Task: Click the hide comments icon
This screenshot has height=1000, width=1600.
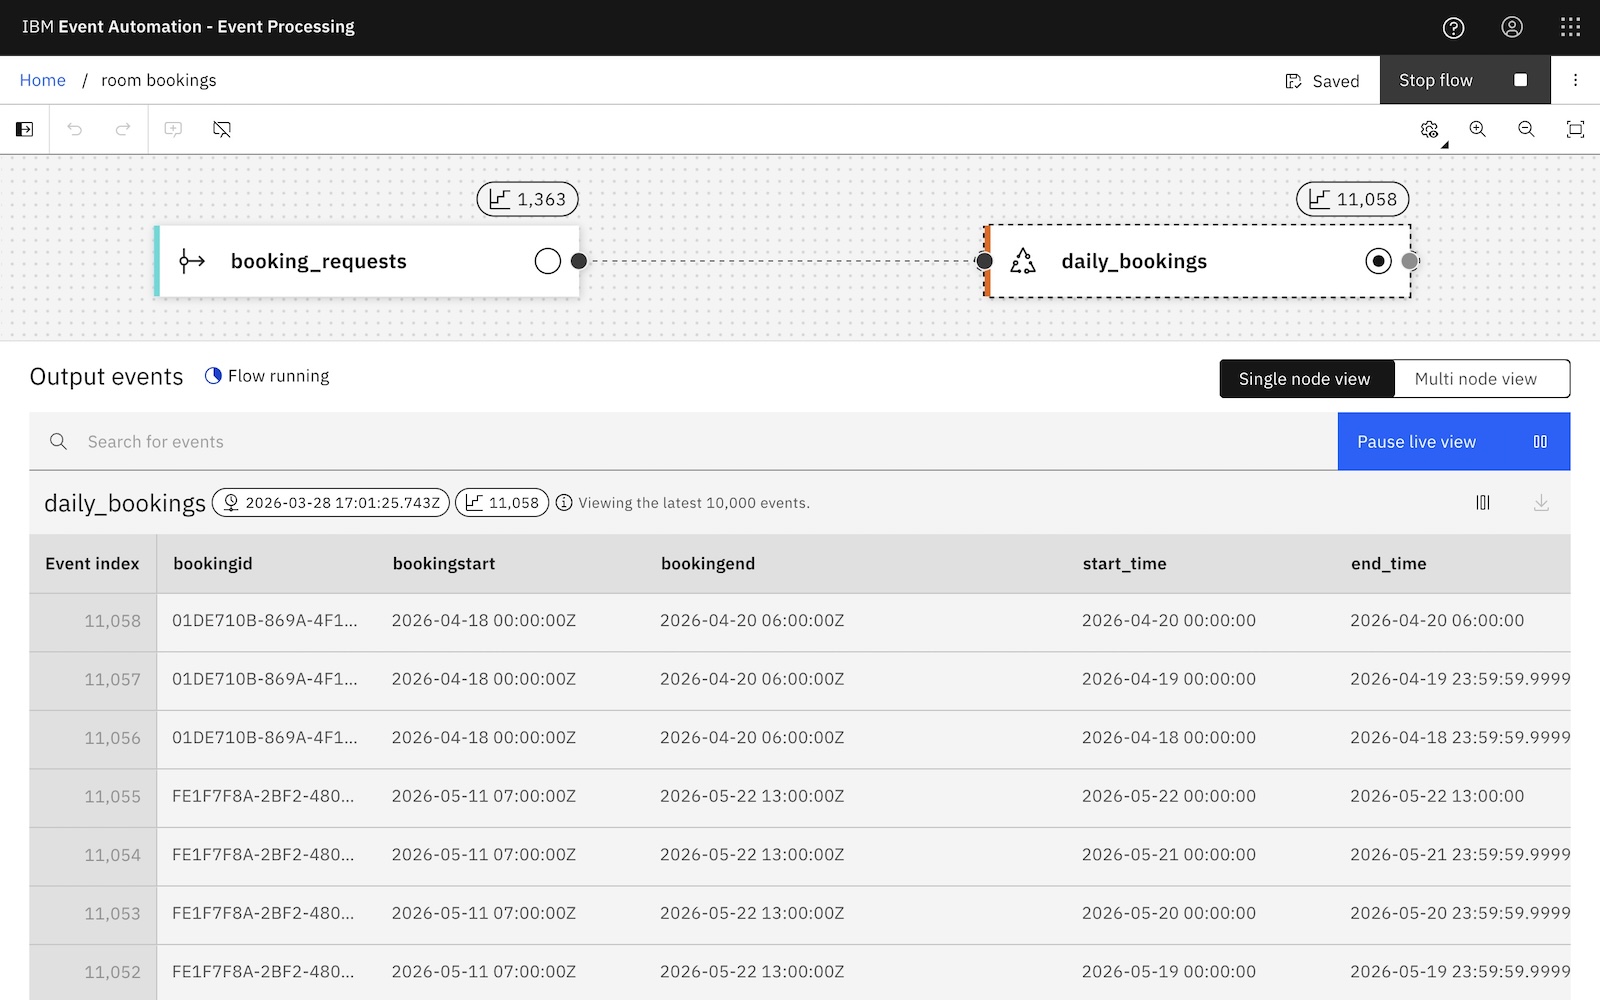Action: click(222, 129)
